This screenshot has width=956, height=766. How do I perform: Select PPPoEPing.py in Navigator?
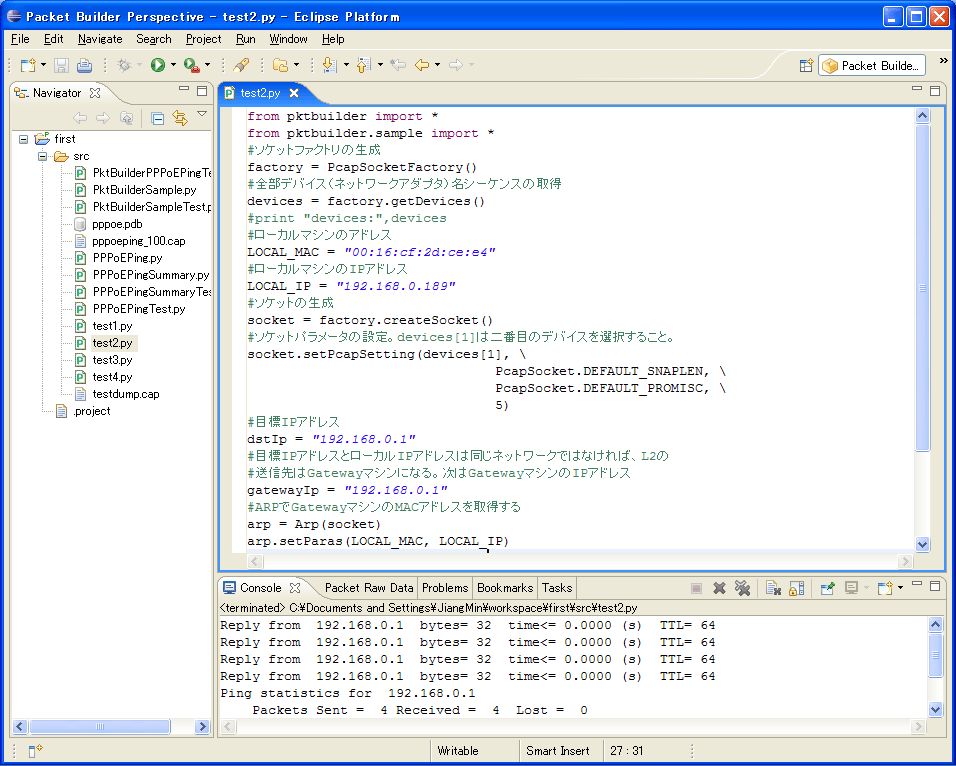pos(127,258)
